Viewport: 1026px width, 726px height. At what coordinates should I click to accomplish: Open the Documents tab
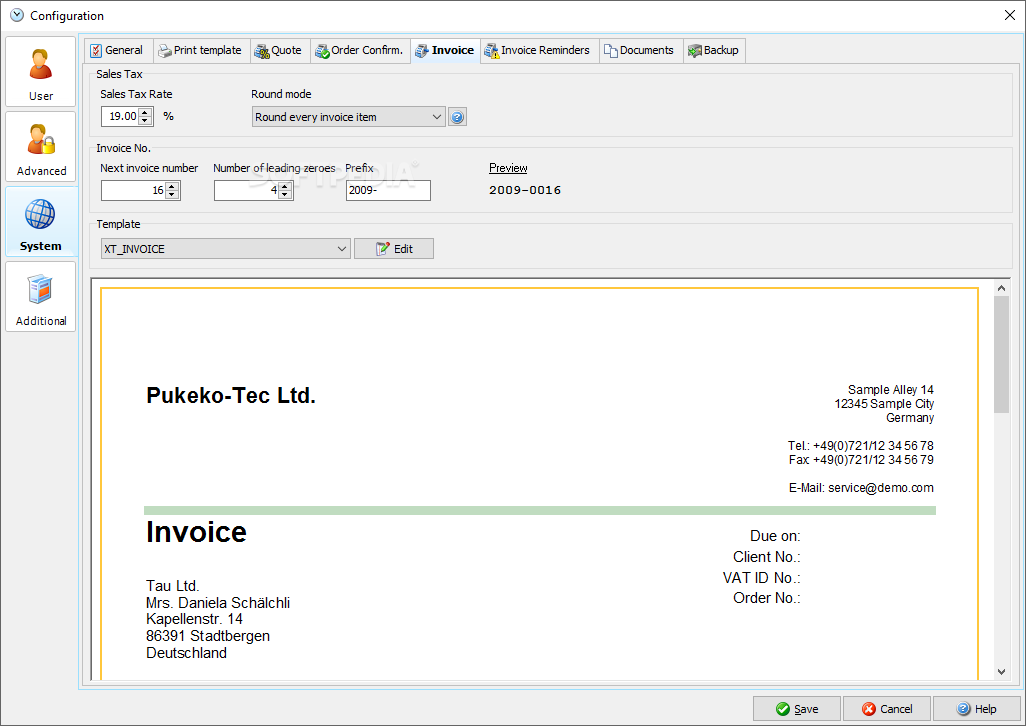tap(639, 50)
